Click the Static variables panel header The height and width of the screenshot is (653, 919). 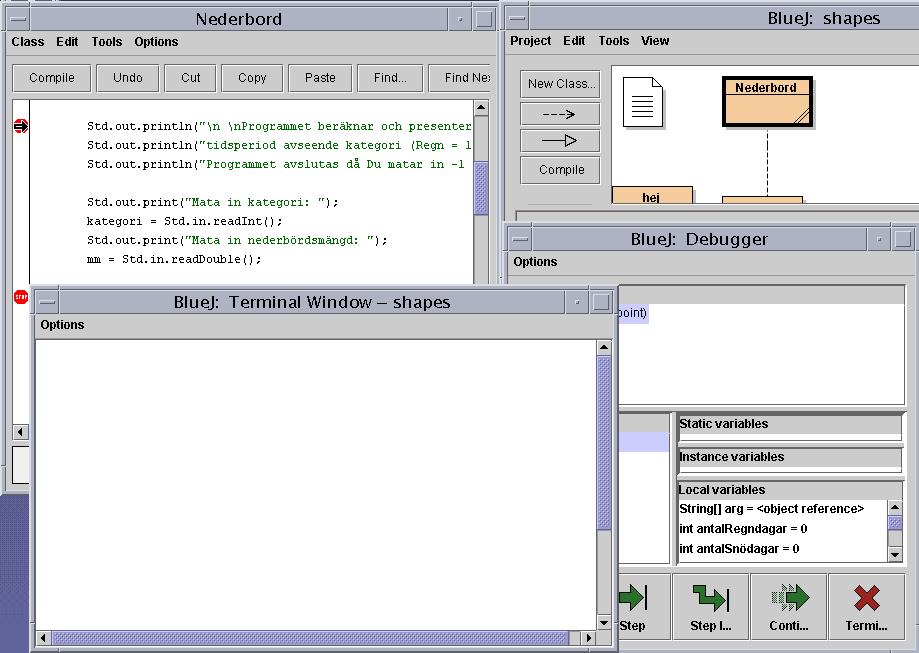(790, 424)
